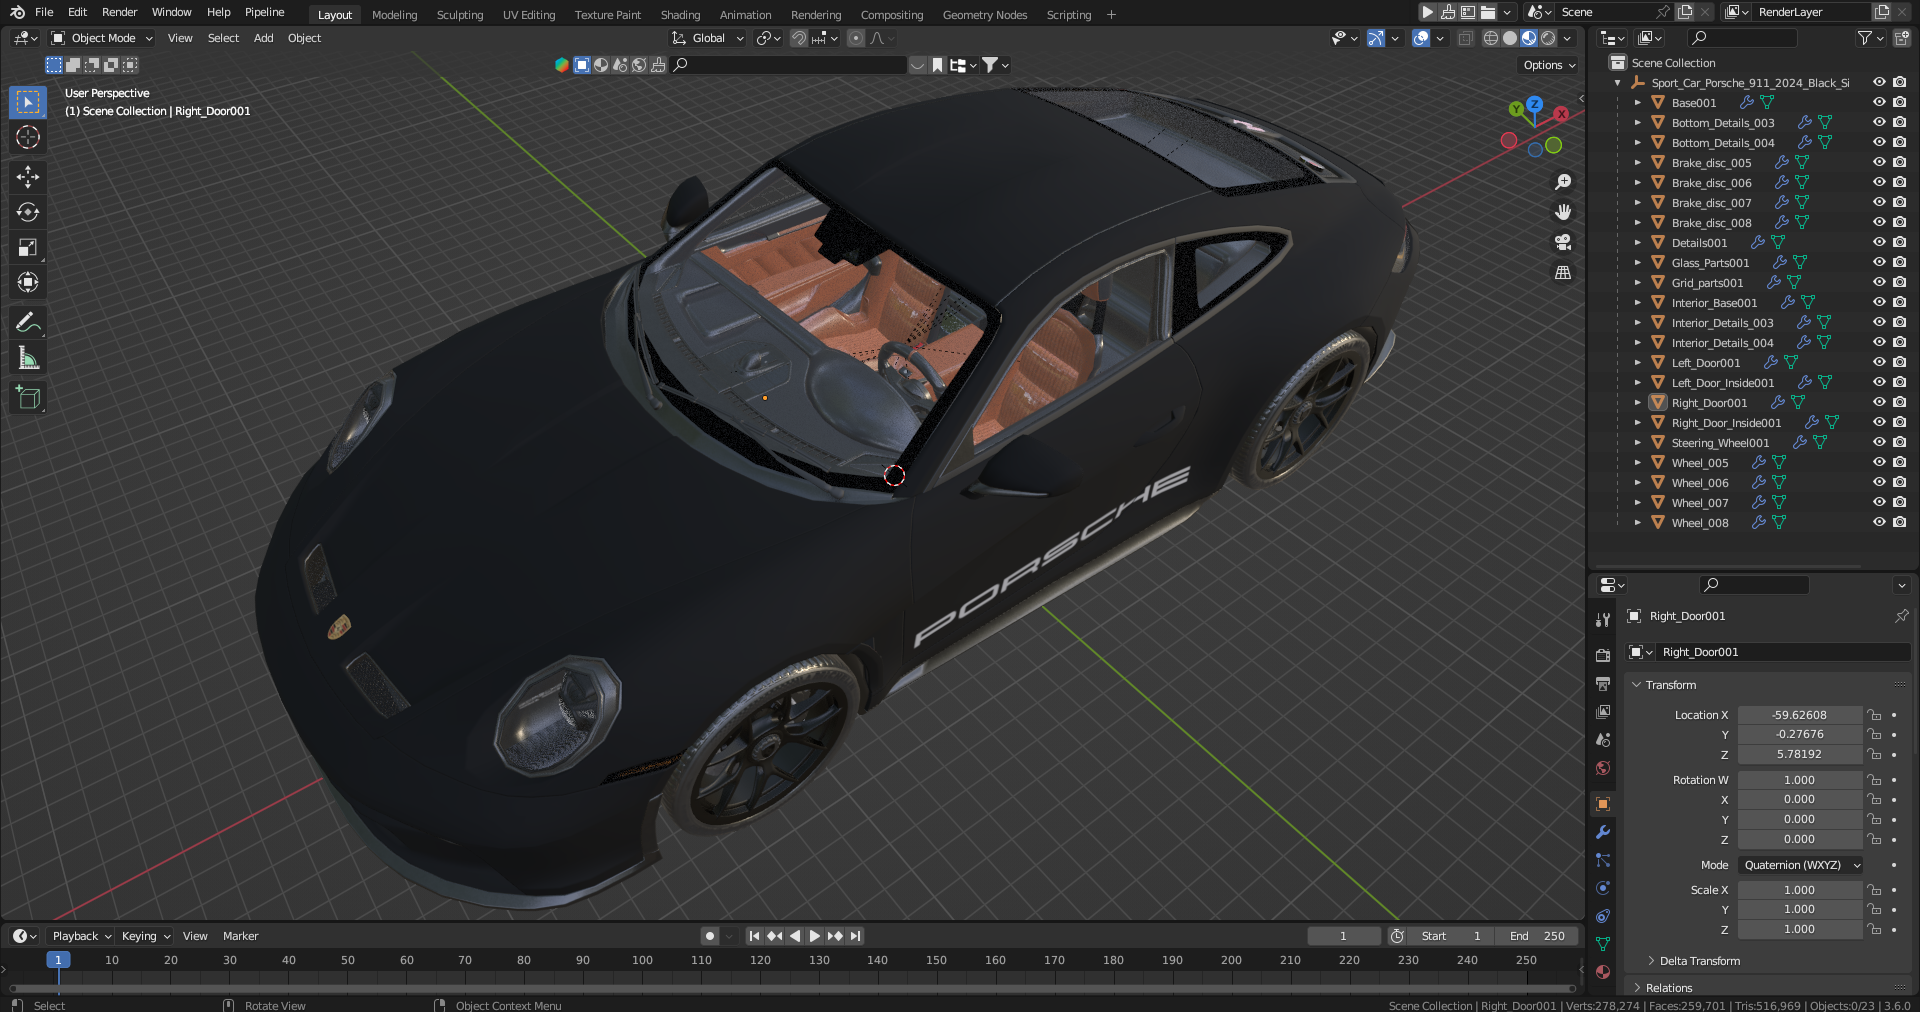This screenshot has height=1012, width=1920.
Task: Select Interior_Base001 in the outliner
Action: 1714,302
